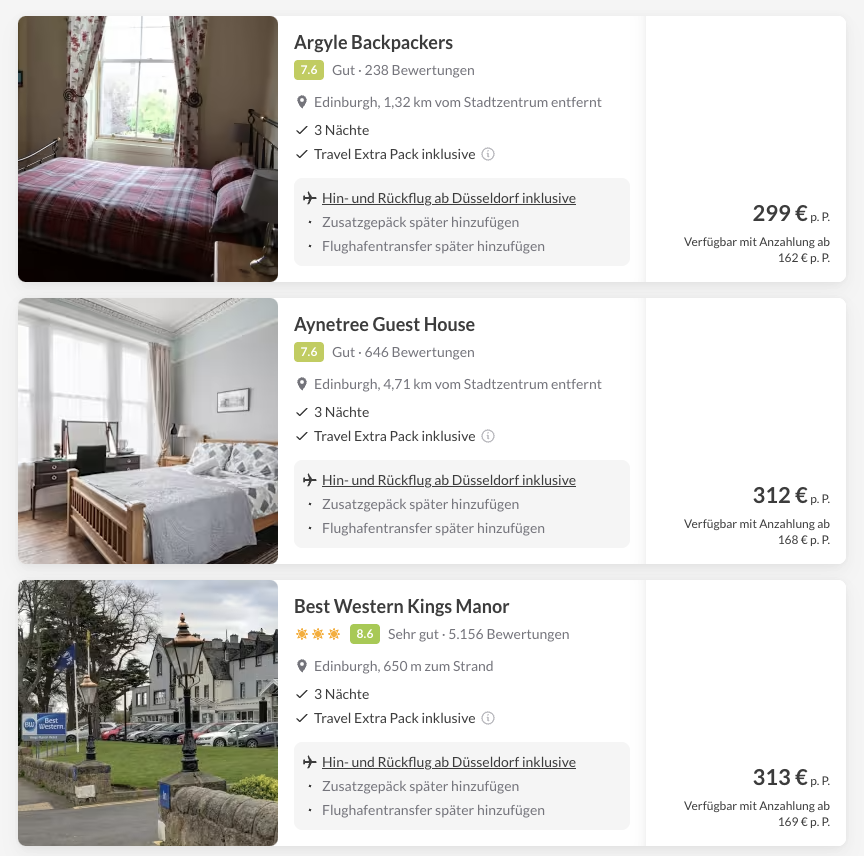Open Argyle Backpackers flight from Düsseldorf link

[x=449, y=198]
